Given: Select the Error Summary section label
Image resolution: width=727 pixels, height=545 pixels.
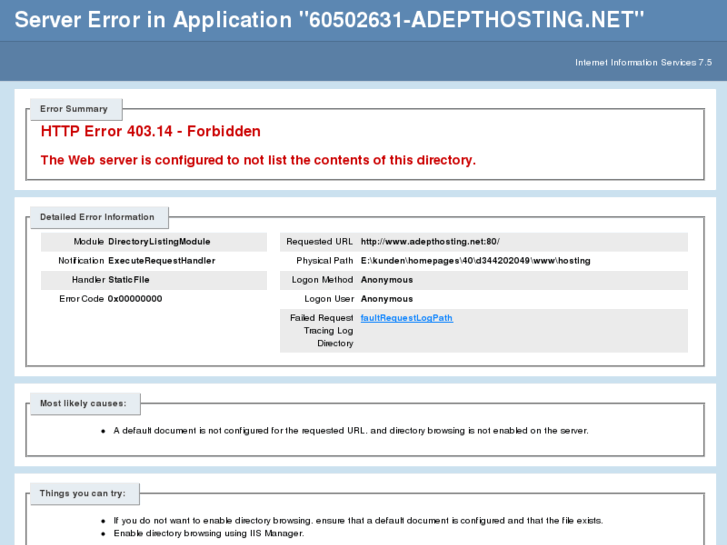Looking at the screenshot, I should click(x=74, y=109).
